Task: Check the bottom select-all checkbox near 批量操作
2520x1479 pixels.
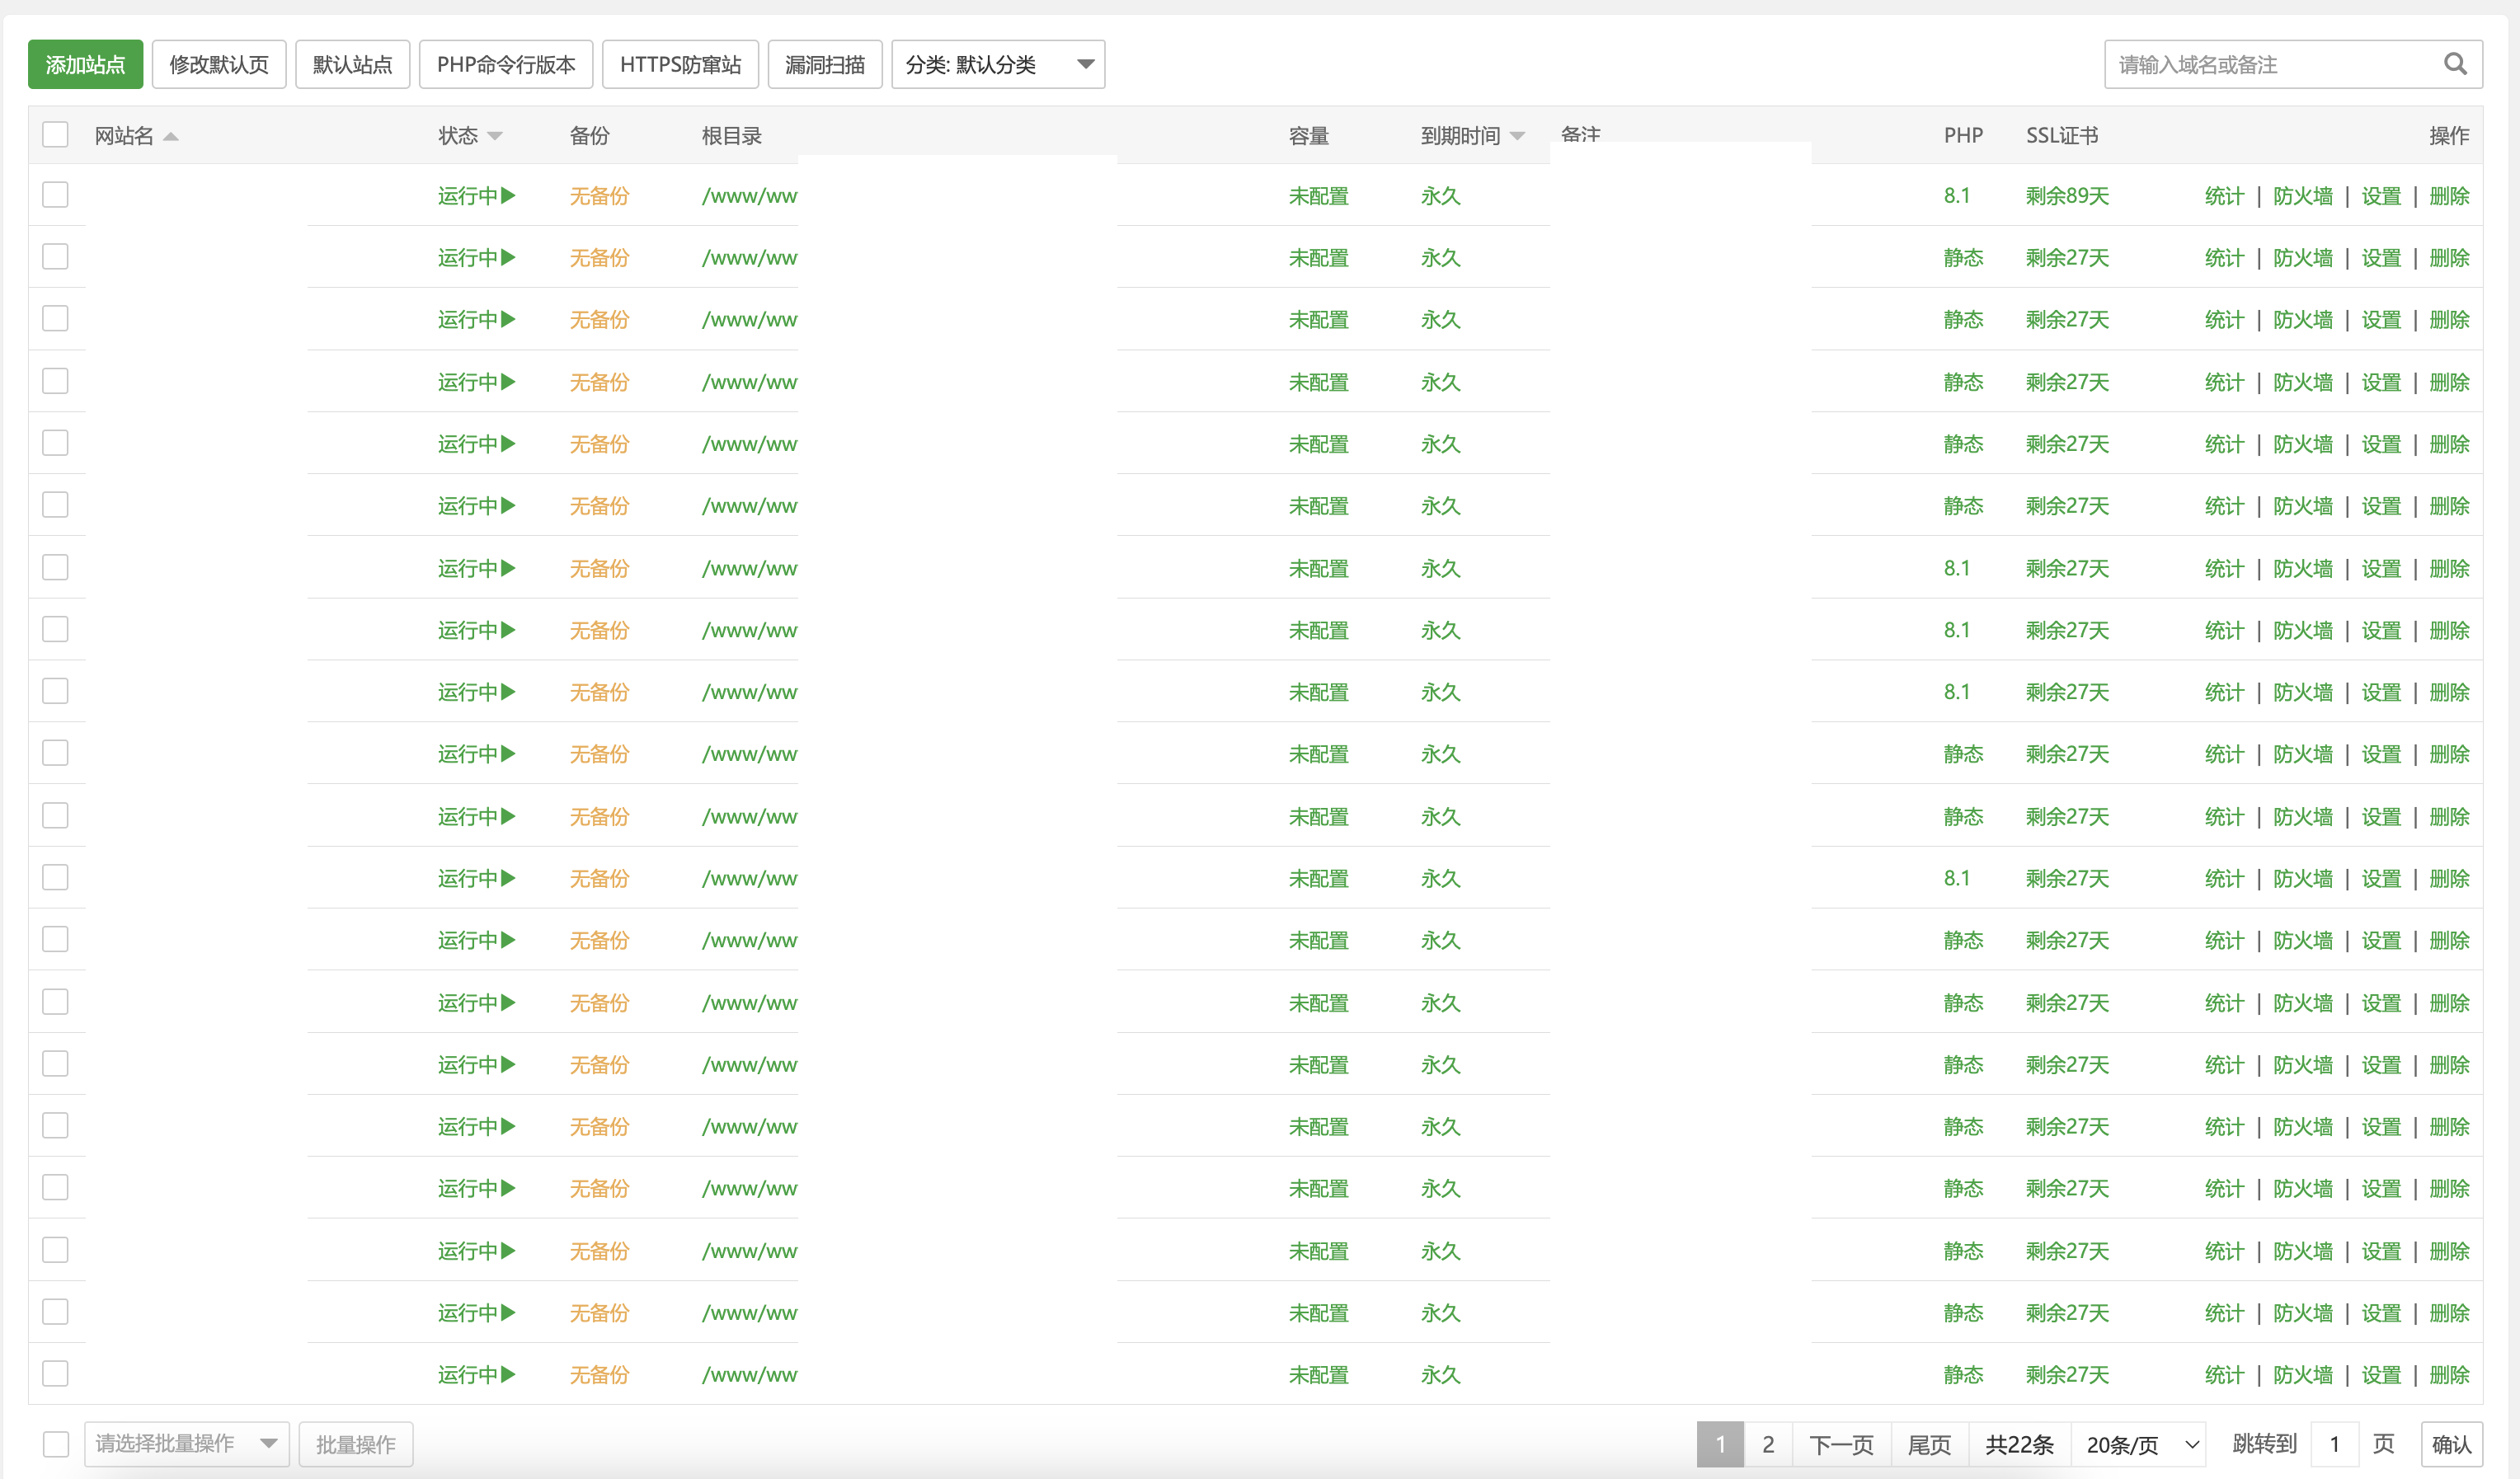Action: pyautogui.click(x=55, y=1444)
